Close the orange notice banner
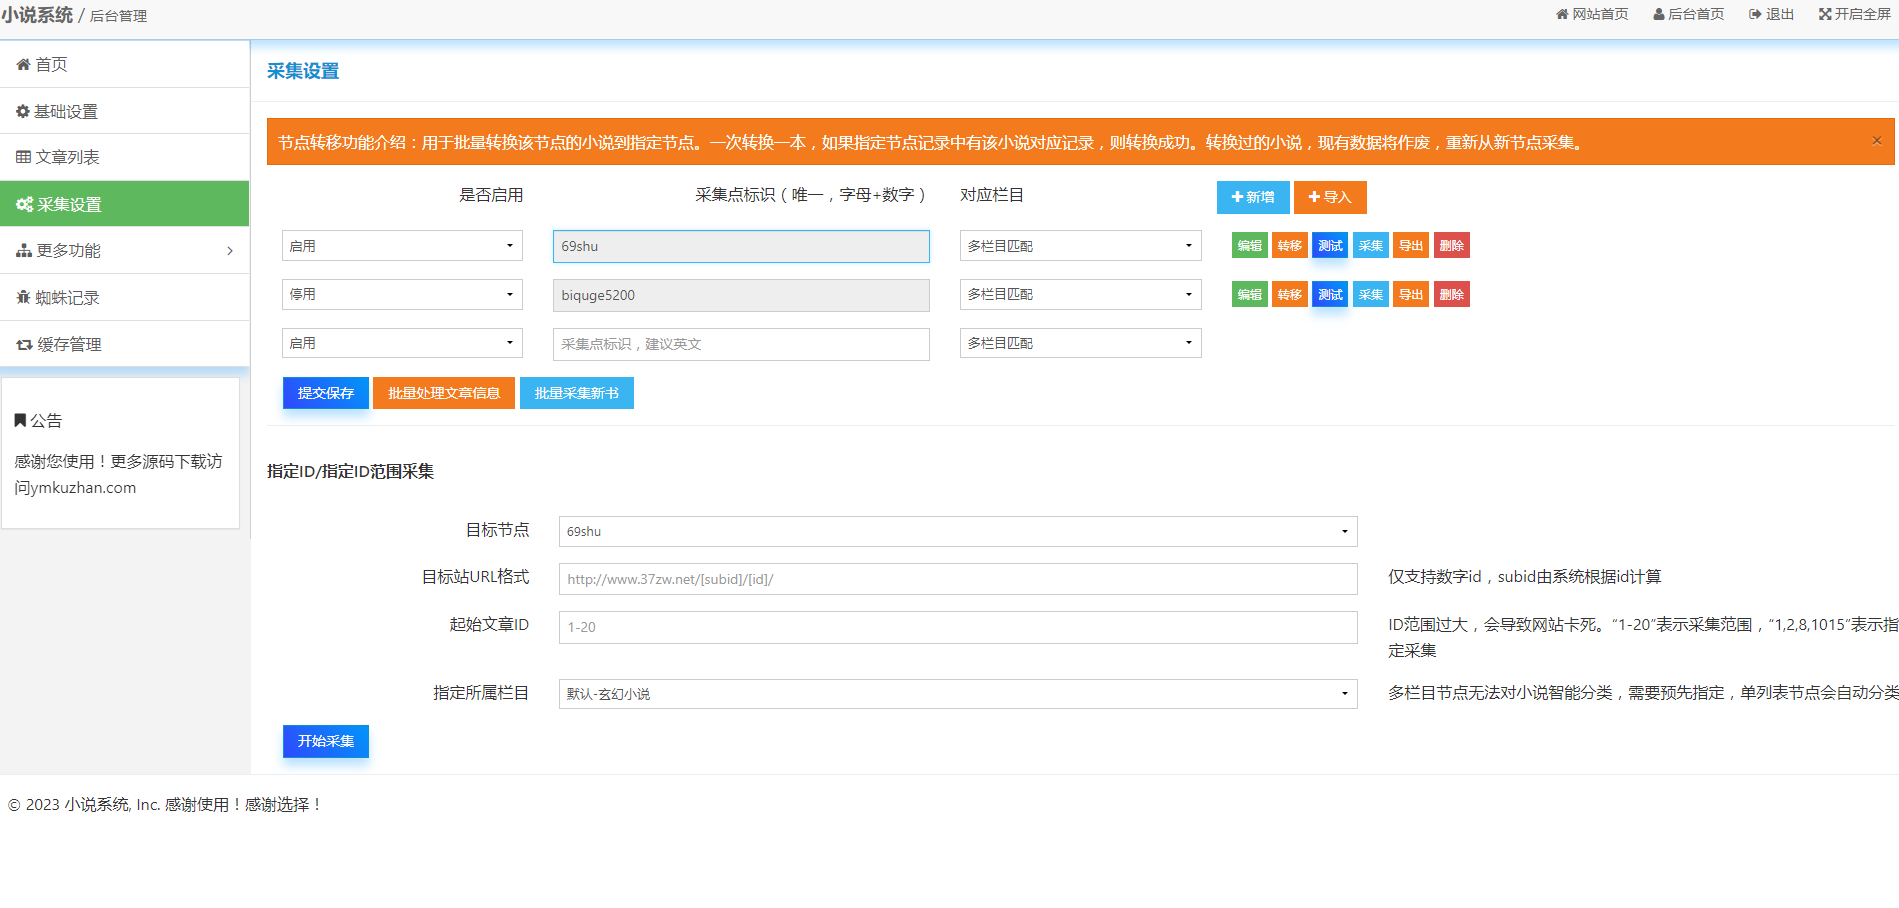1899x908 pixels. coord(1877,141)
